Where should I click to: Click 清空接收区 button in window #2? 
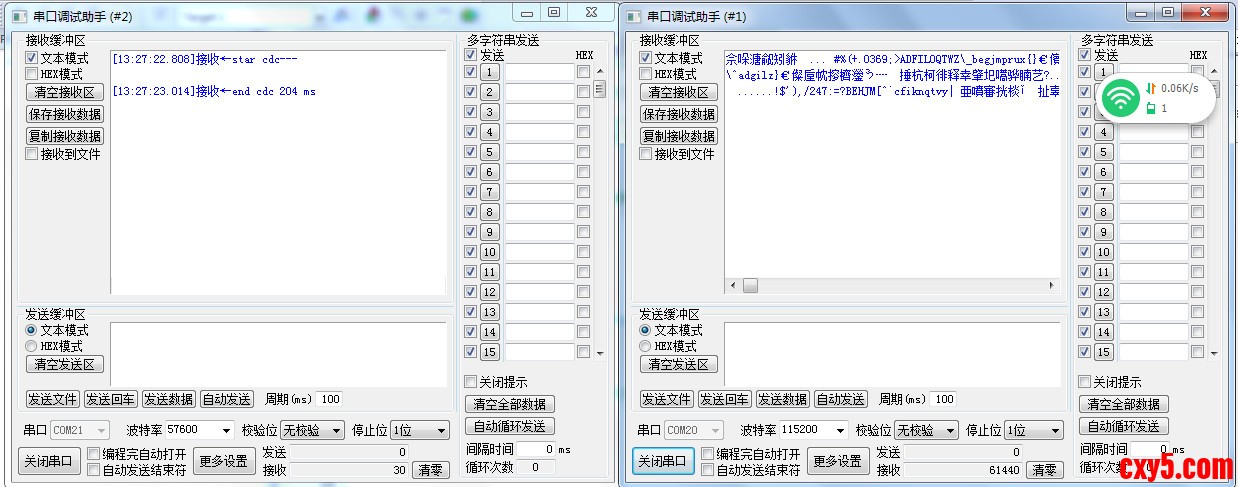pos(64,92)
